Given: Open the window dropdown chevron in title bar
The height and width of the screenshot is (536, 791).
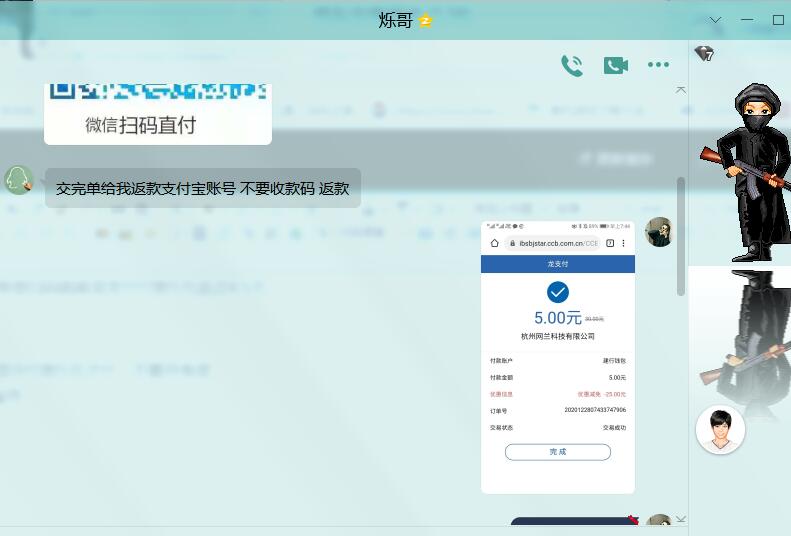Looking at the screenshot, I should [715, 20].
